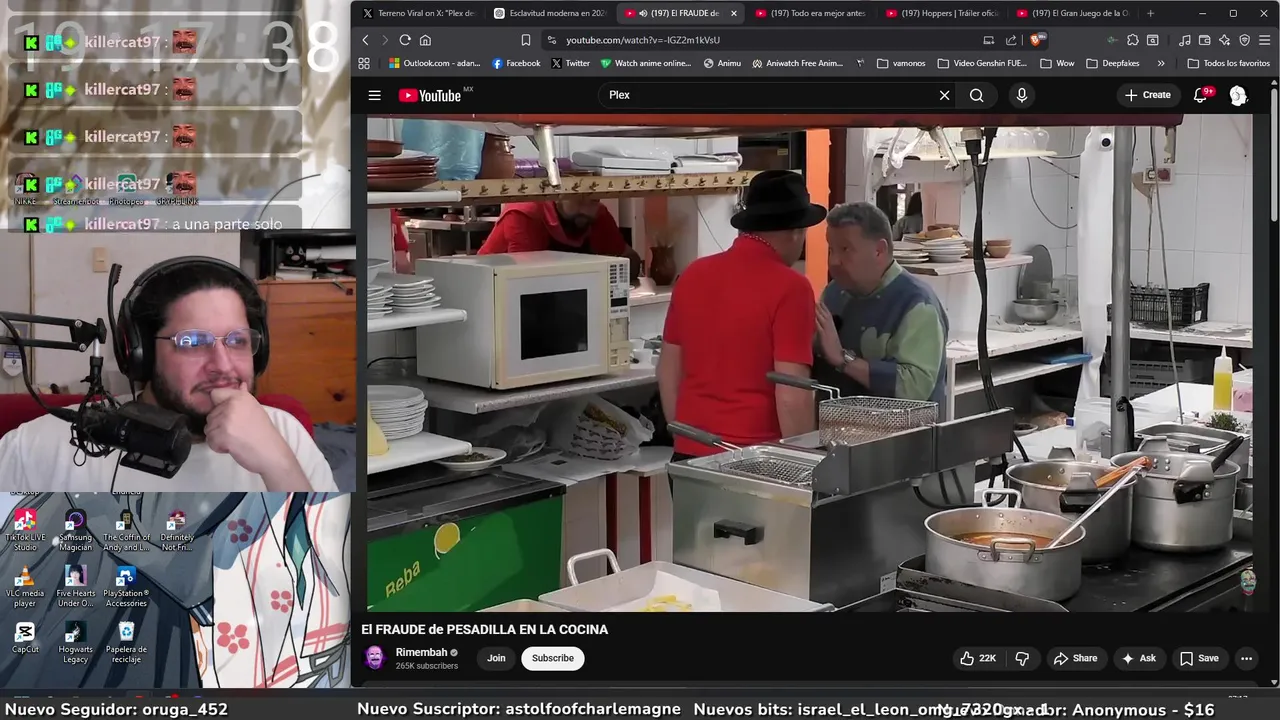This screenshot has height=720, width=1280.
Task: Clear the Plex search text
Action: [944, 95]
